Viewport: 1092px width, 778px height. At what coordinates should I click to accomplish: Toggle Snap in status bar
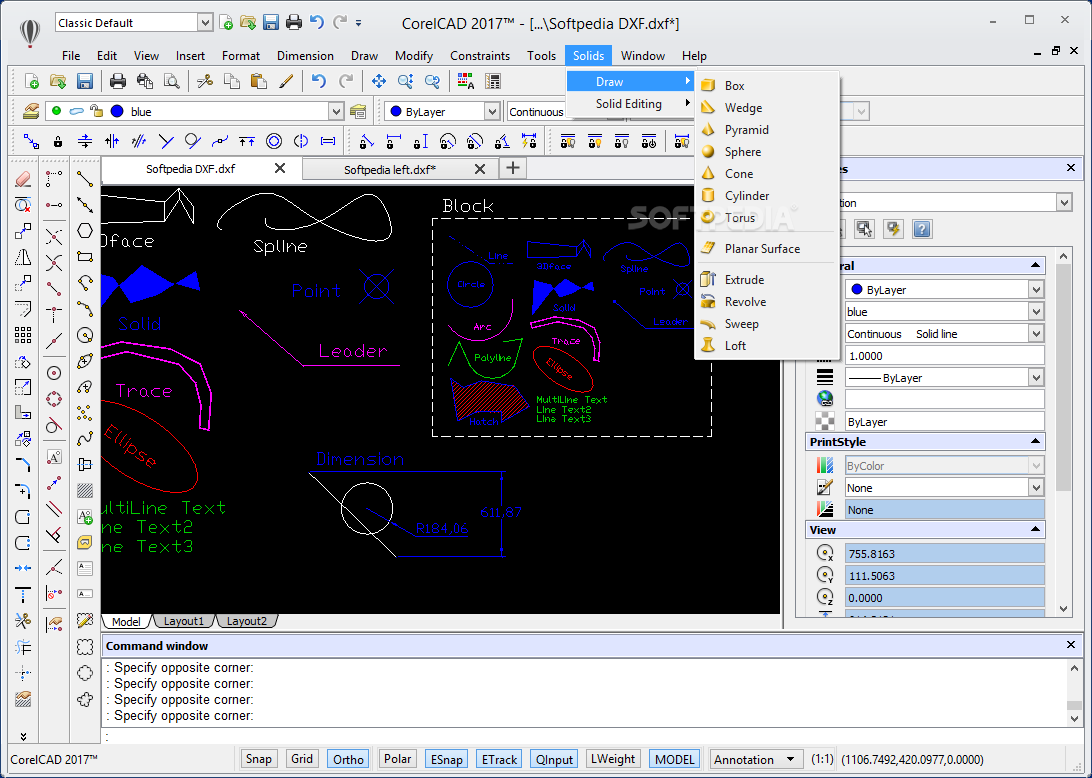pyautogui.click(x=258, y=759)
